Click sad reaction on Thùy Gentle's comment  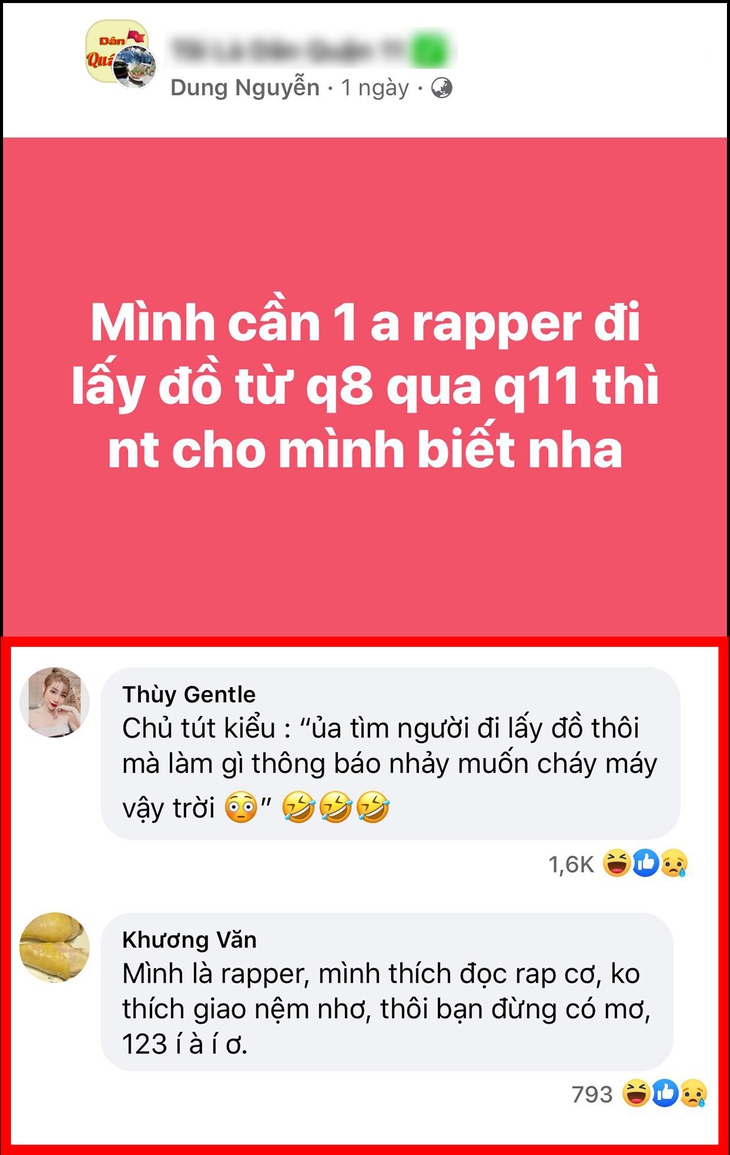point(674,863)
